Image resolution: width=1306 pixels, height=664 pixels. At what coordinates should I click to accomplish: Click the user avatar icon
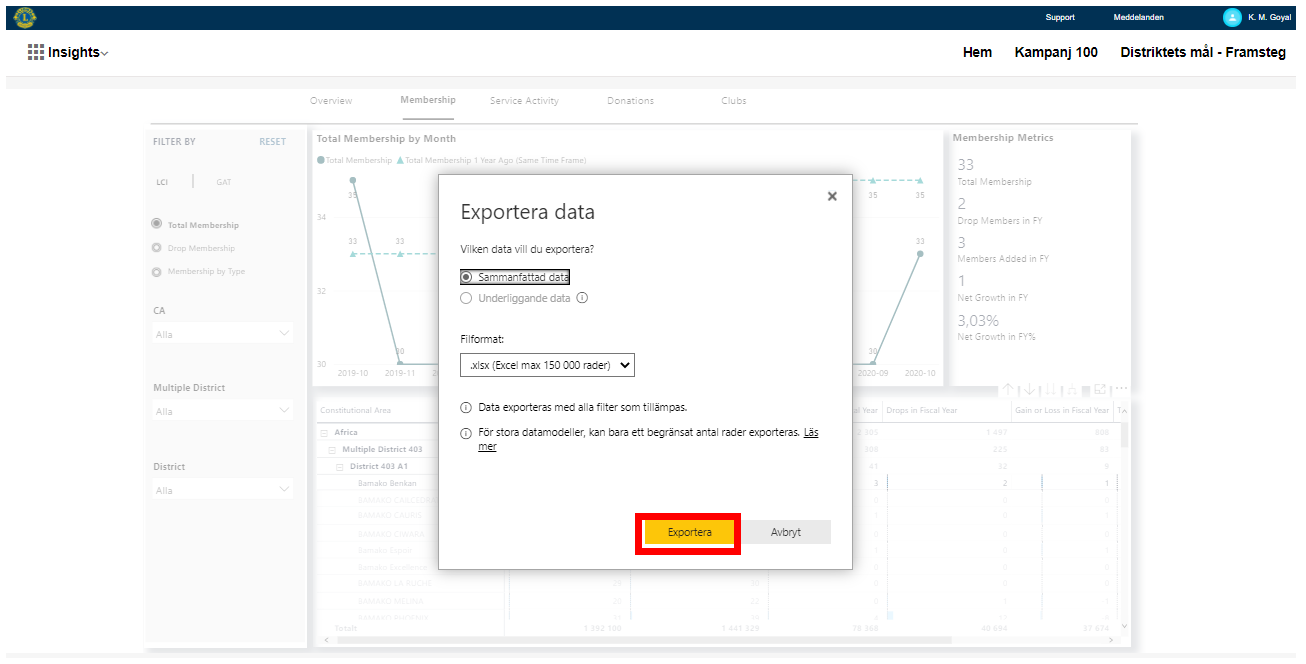point(1232,17)
